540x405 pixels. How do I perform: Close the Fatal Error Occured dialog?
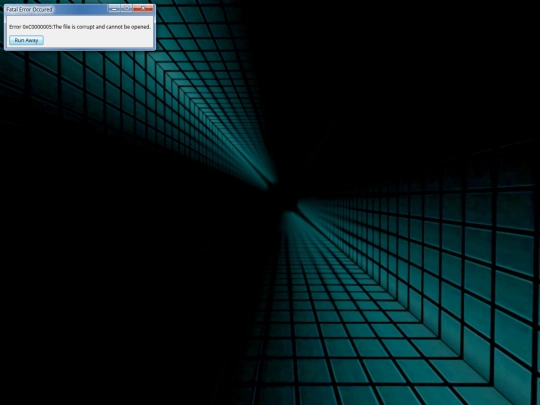click(x=143, y=8)
